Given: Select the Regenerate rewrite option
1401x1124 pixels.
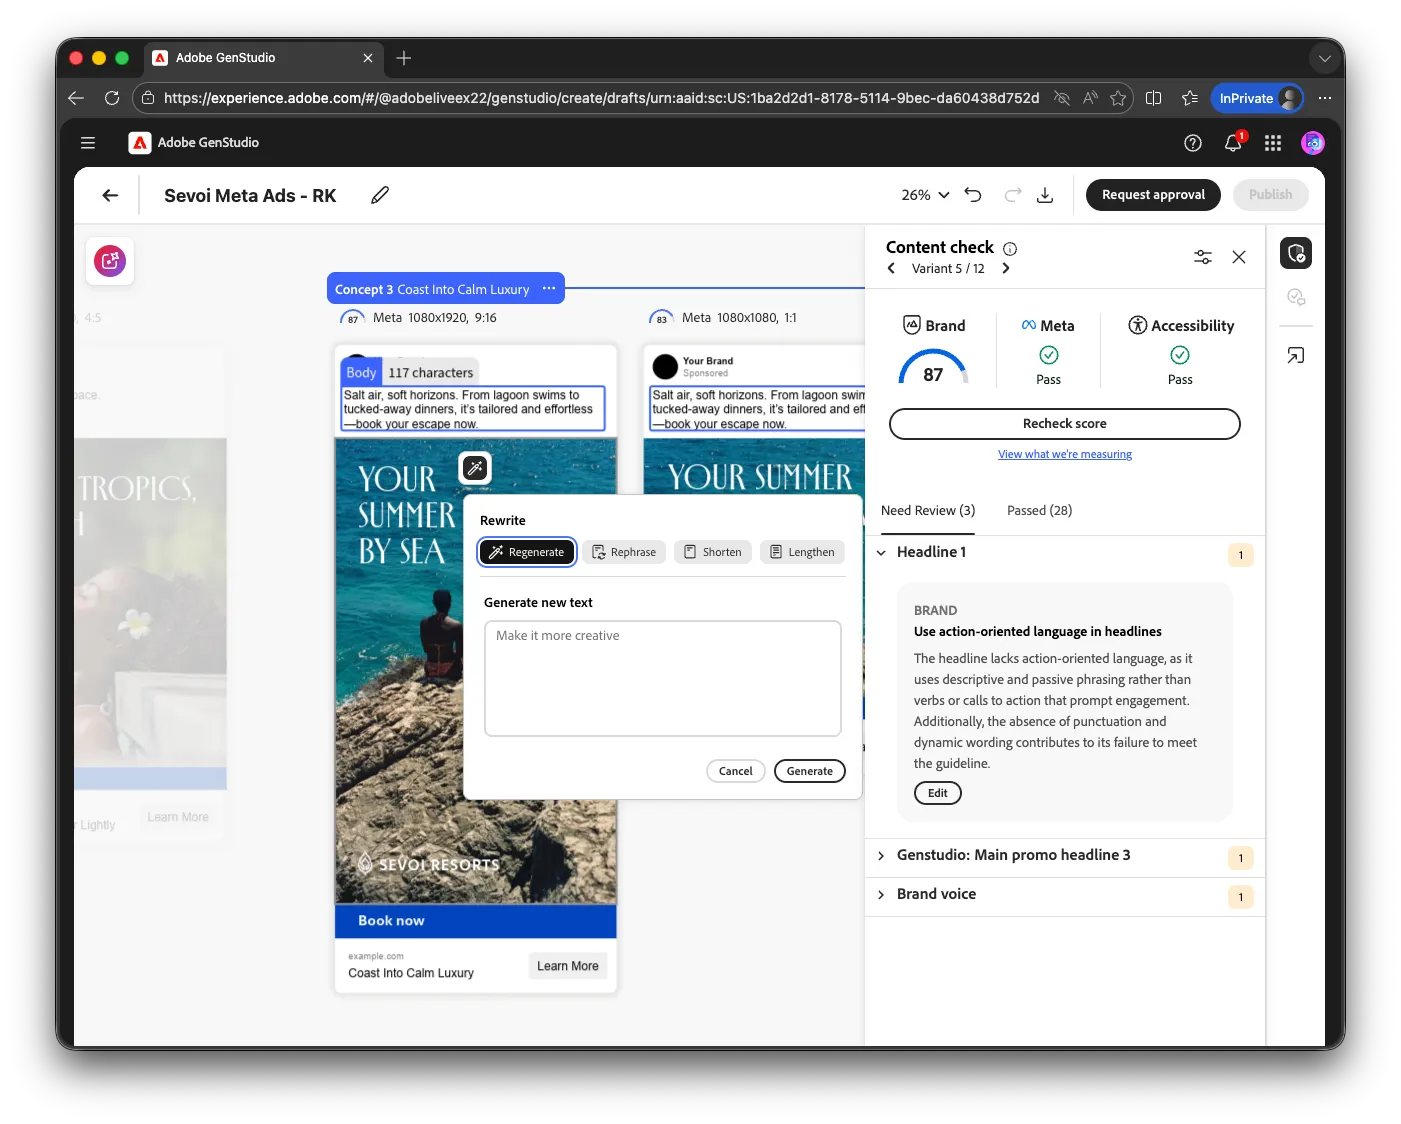Looking at the screenshot, I should tap(527, 552).
